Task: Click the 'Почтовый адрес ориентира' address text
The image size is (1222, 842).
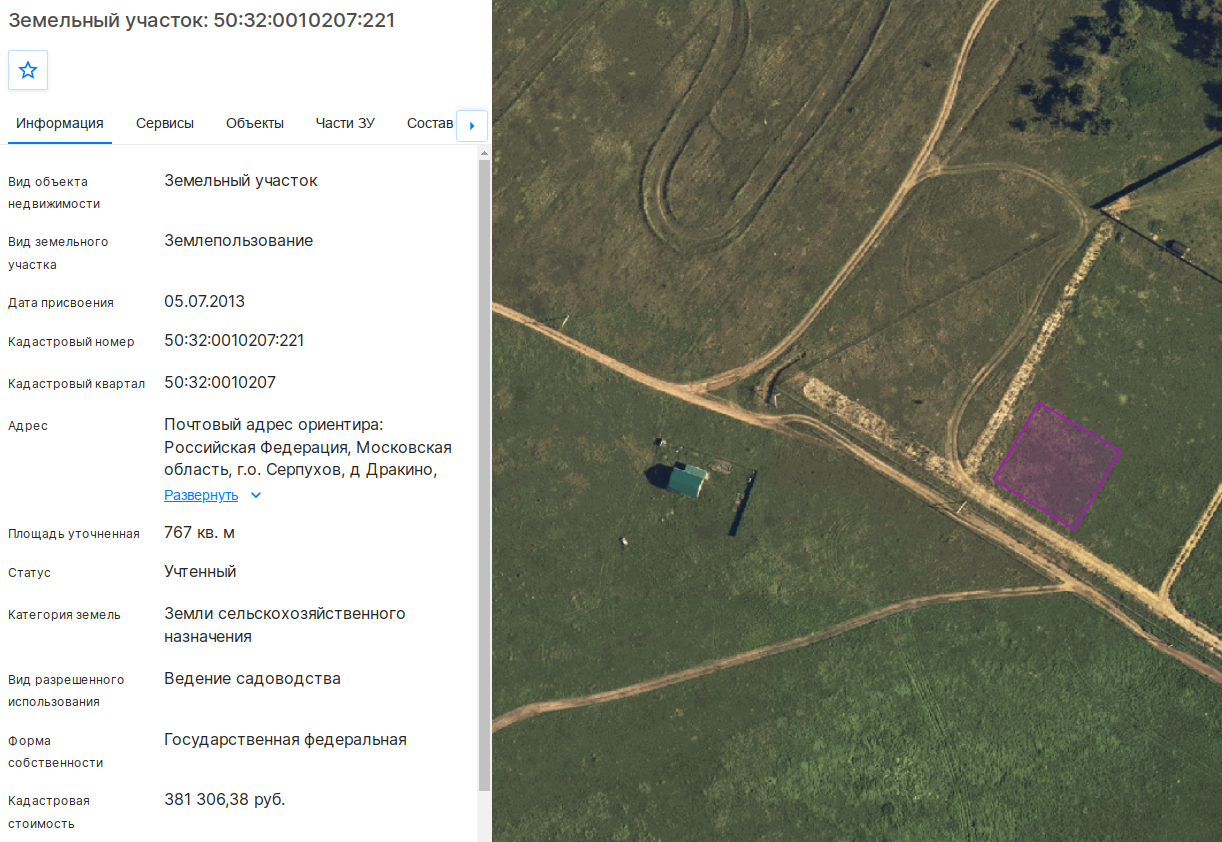Action: 308,447
